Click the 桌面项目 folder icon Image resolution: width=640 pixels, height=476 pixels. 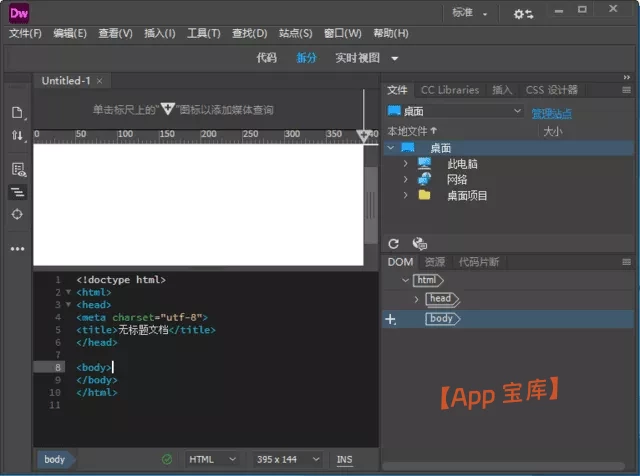coord(424,195)
